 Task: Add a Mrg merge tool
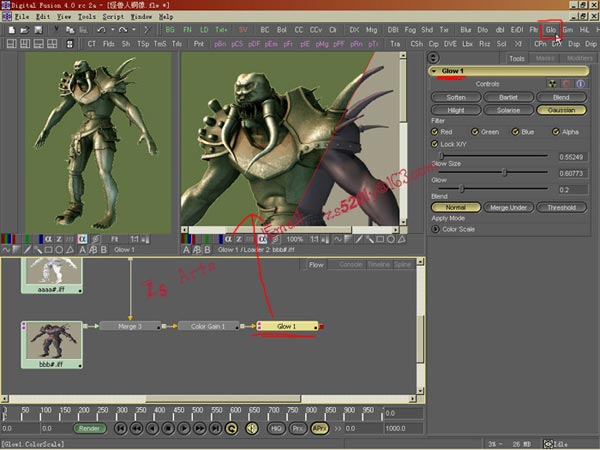[x=371, y=30]
